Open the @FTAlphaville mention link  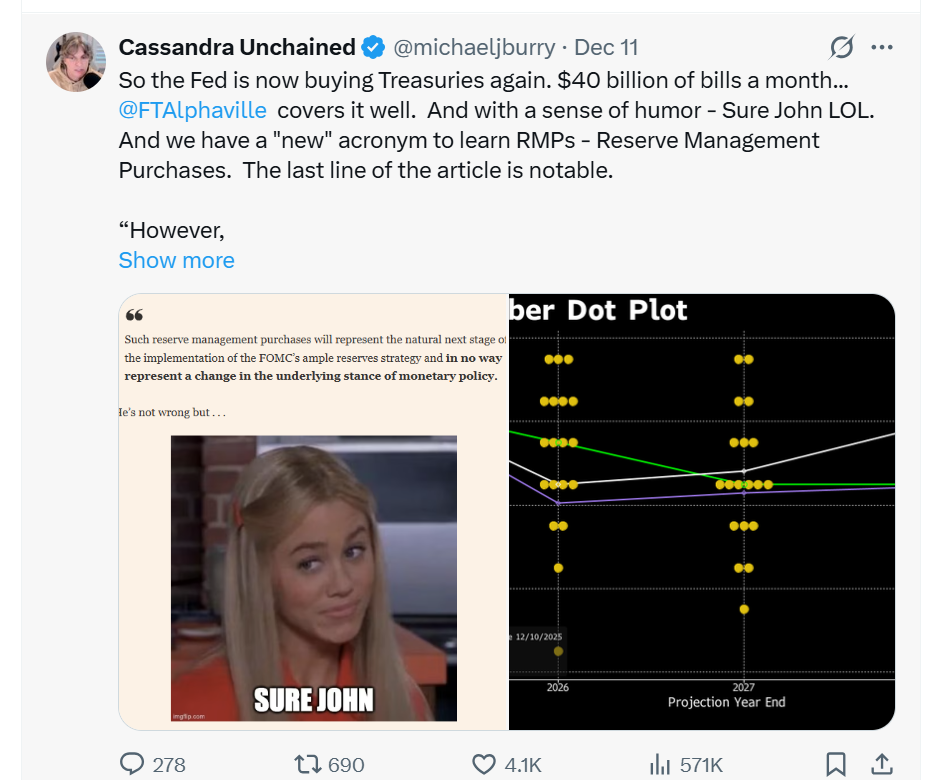pyautogui.click(x=192, y=110)
